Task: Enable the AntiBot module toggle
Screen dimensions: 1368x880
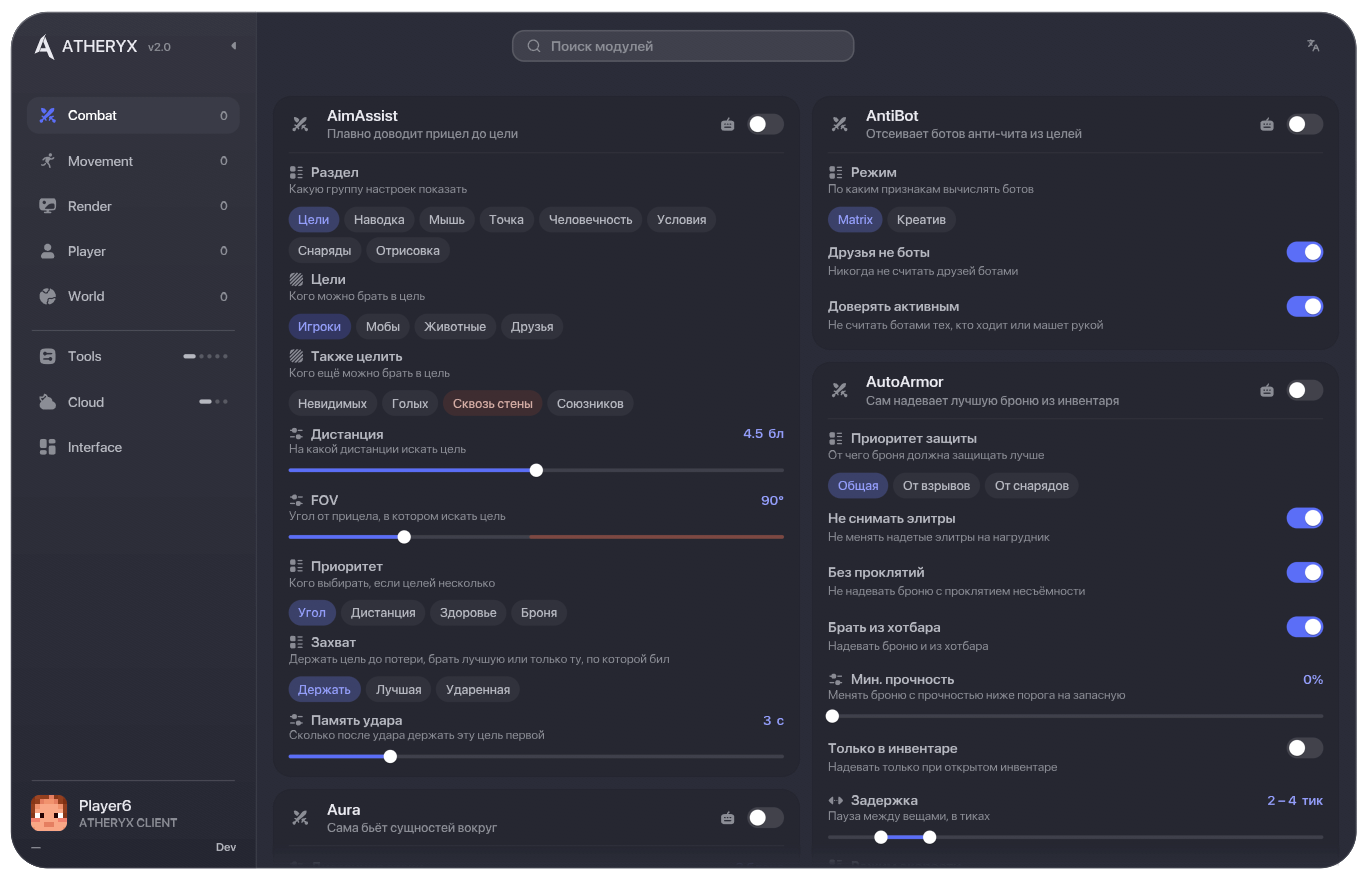Action: click(1304, 124)
